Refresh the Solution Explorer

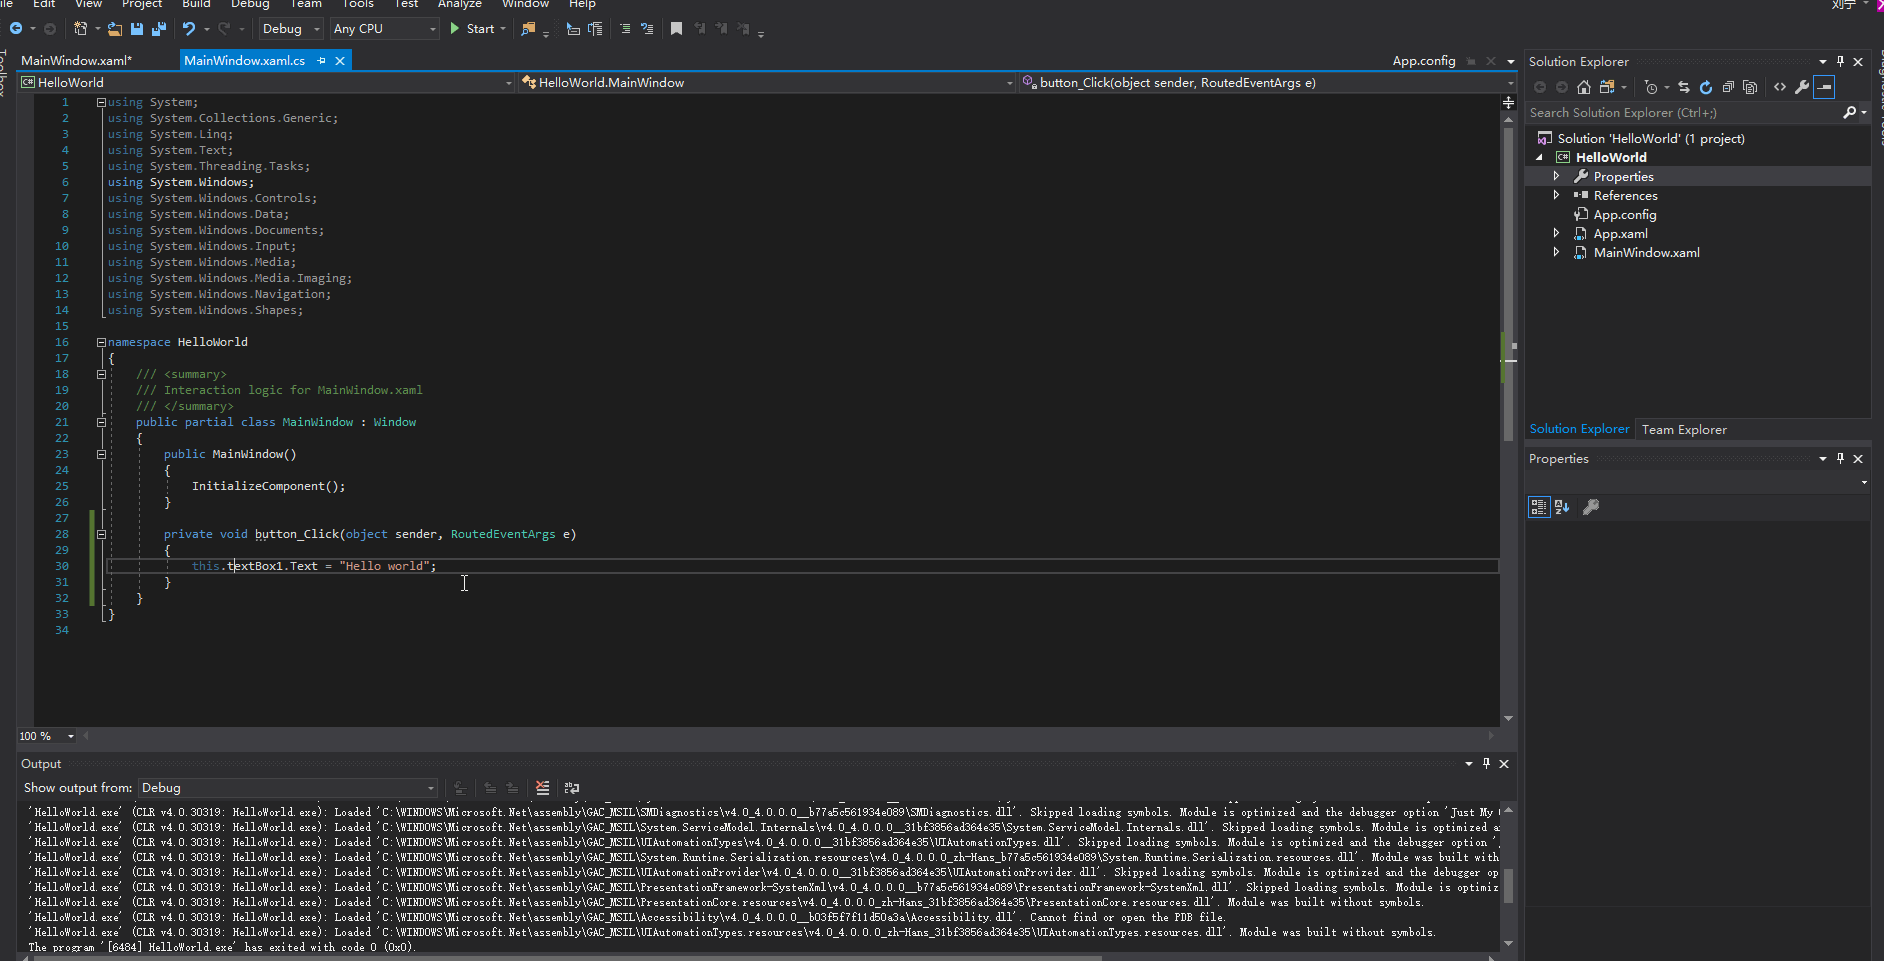(1706, 87)
